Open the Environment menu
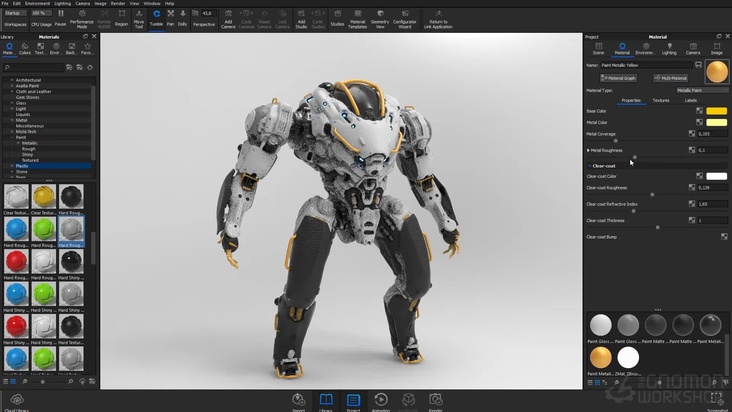 (37, 3)
